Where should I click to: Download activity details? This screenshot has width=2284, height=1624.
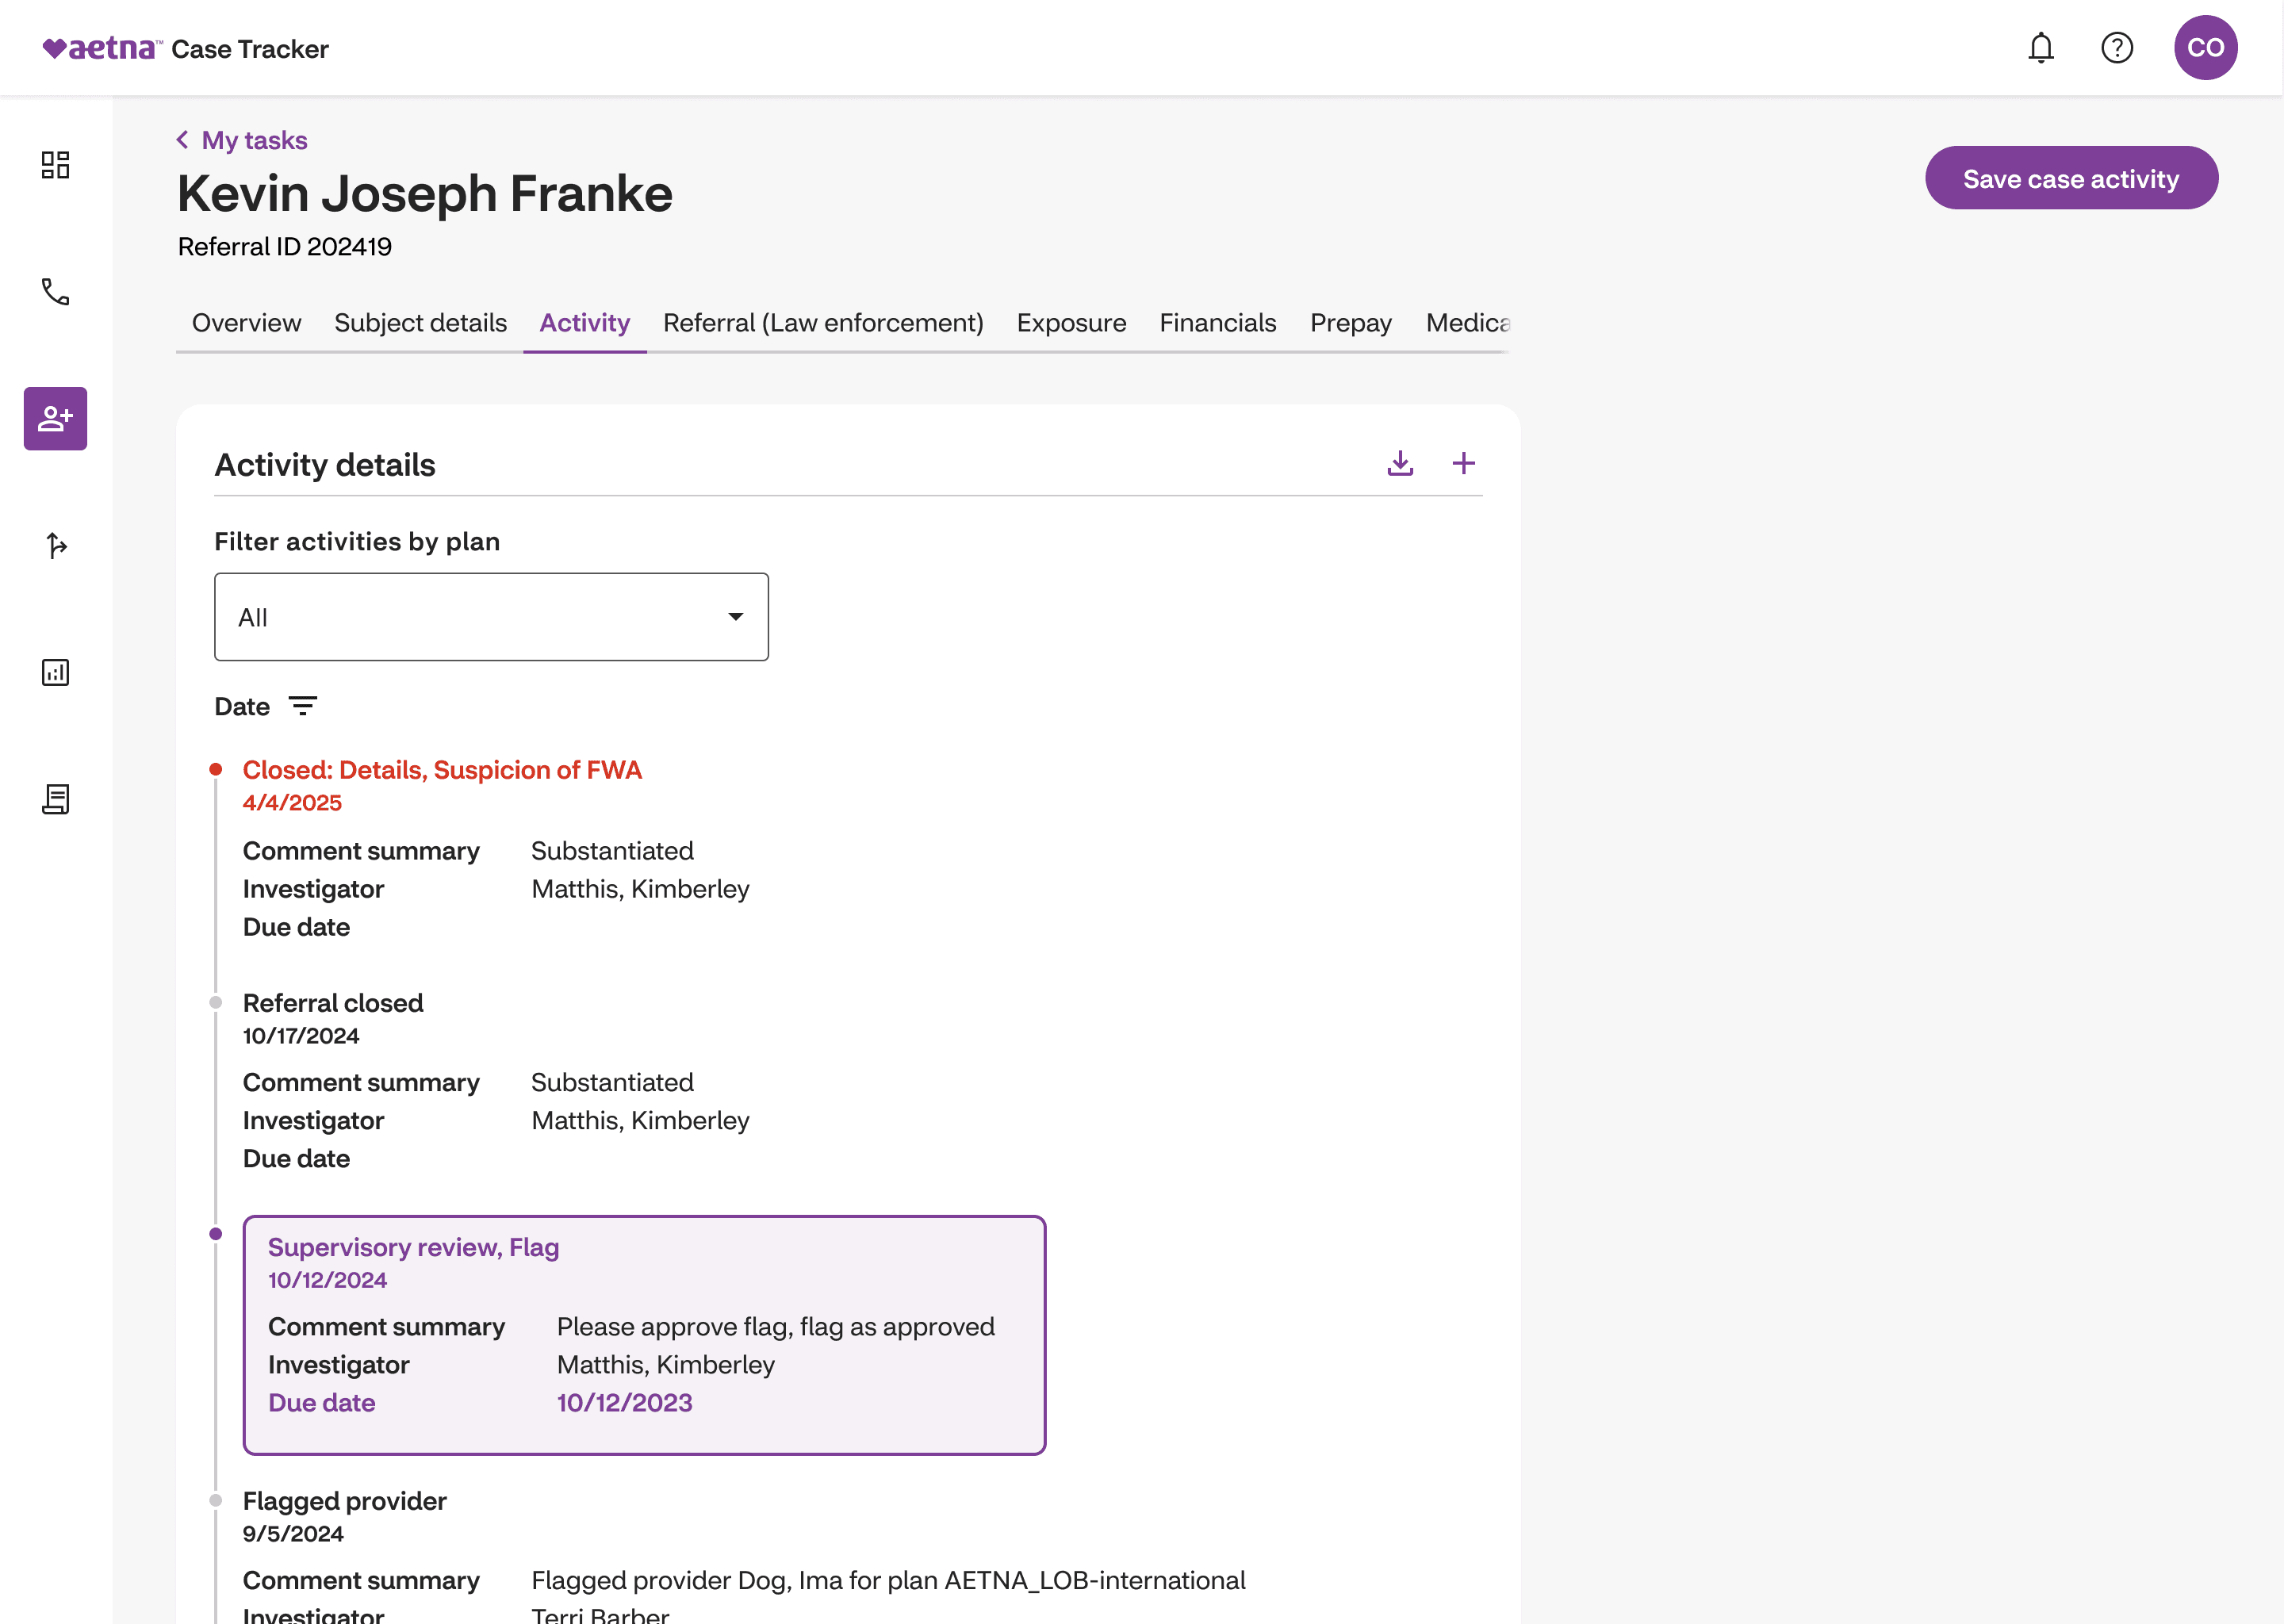[1399, 463]
